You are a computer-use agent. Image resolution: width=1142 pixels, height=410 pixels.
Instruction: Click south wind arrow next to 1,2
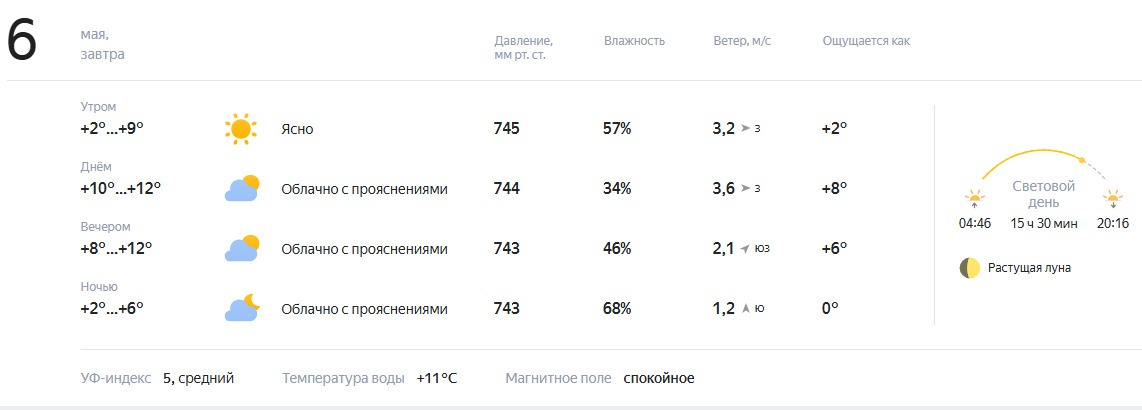click(745, 309)
